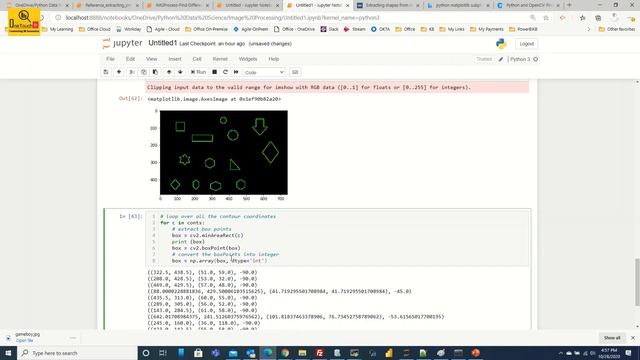Screen dimensions: 640x360
Task: Paste cells below using the toolbar icon
Action: click(x=155, y=72)
